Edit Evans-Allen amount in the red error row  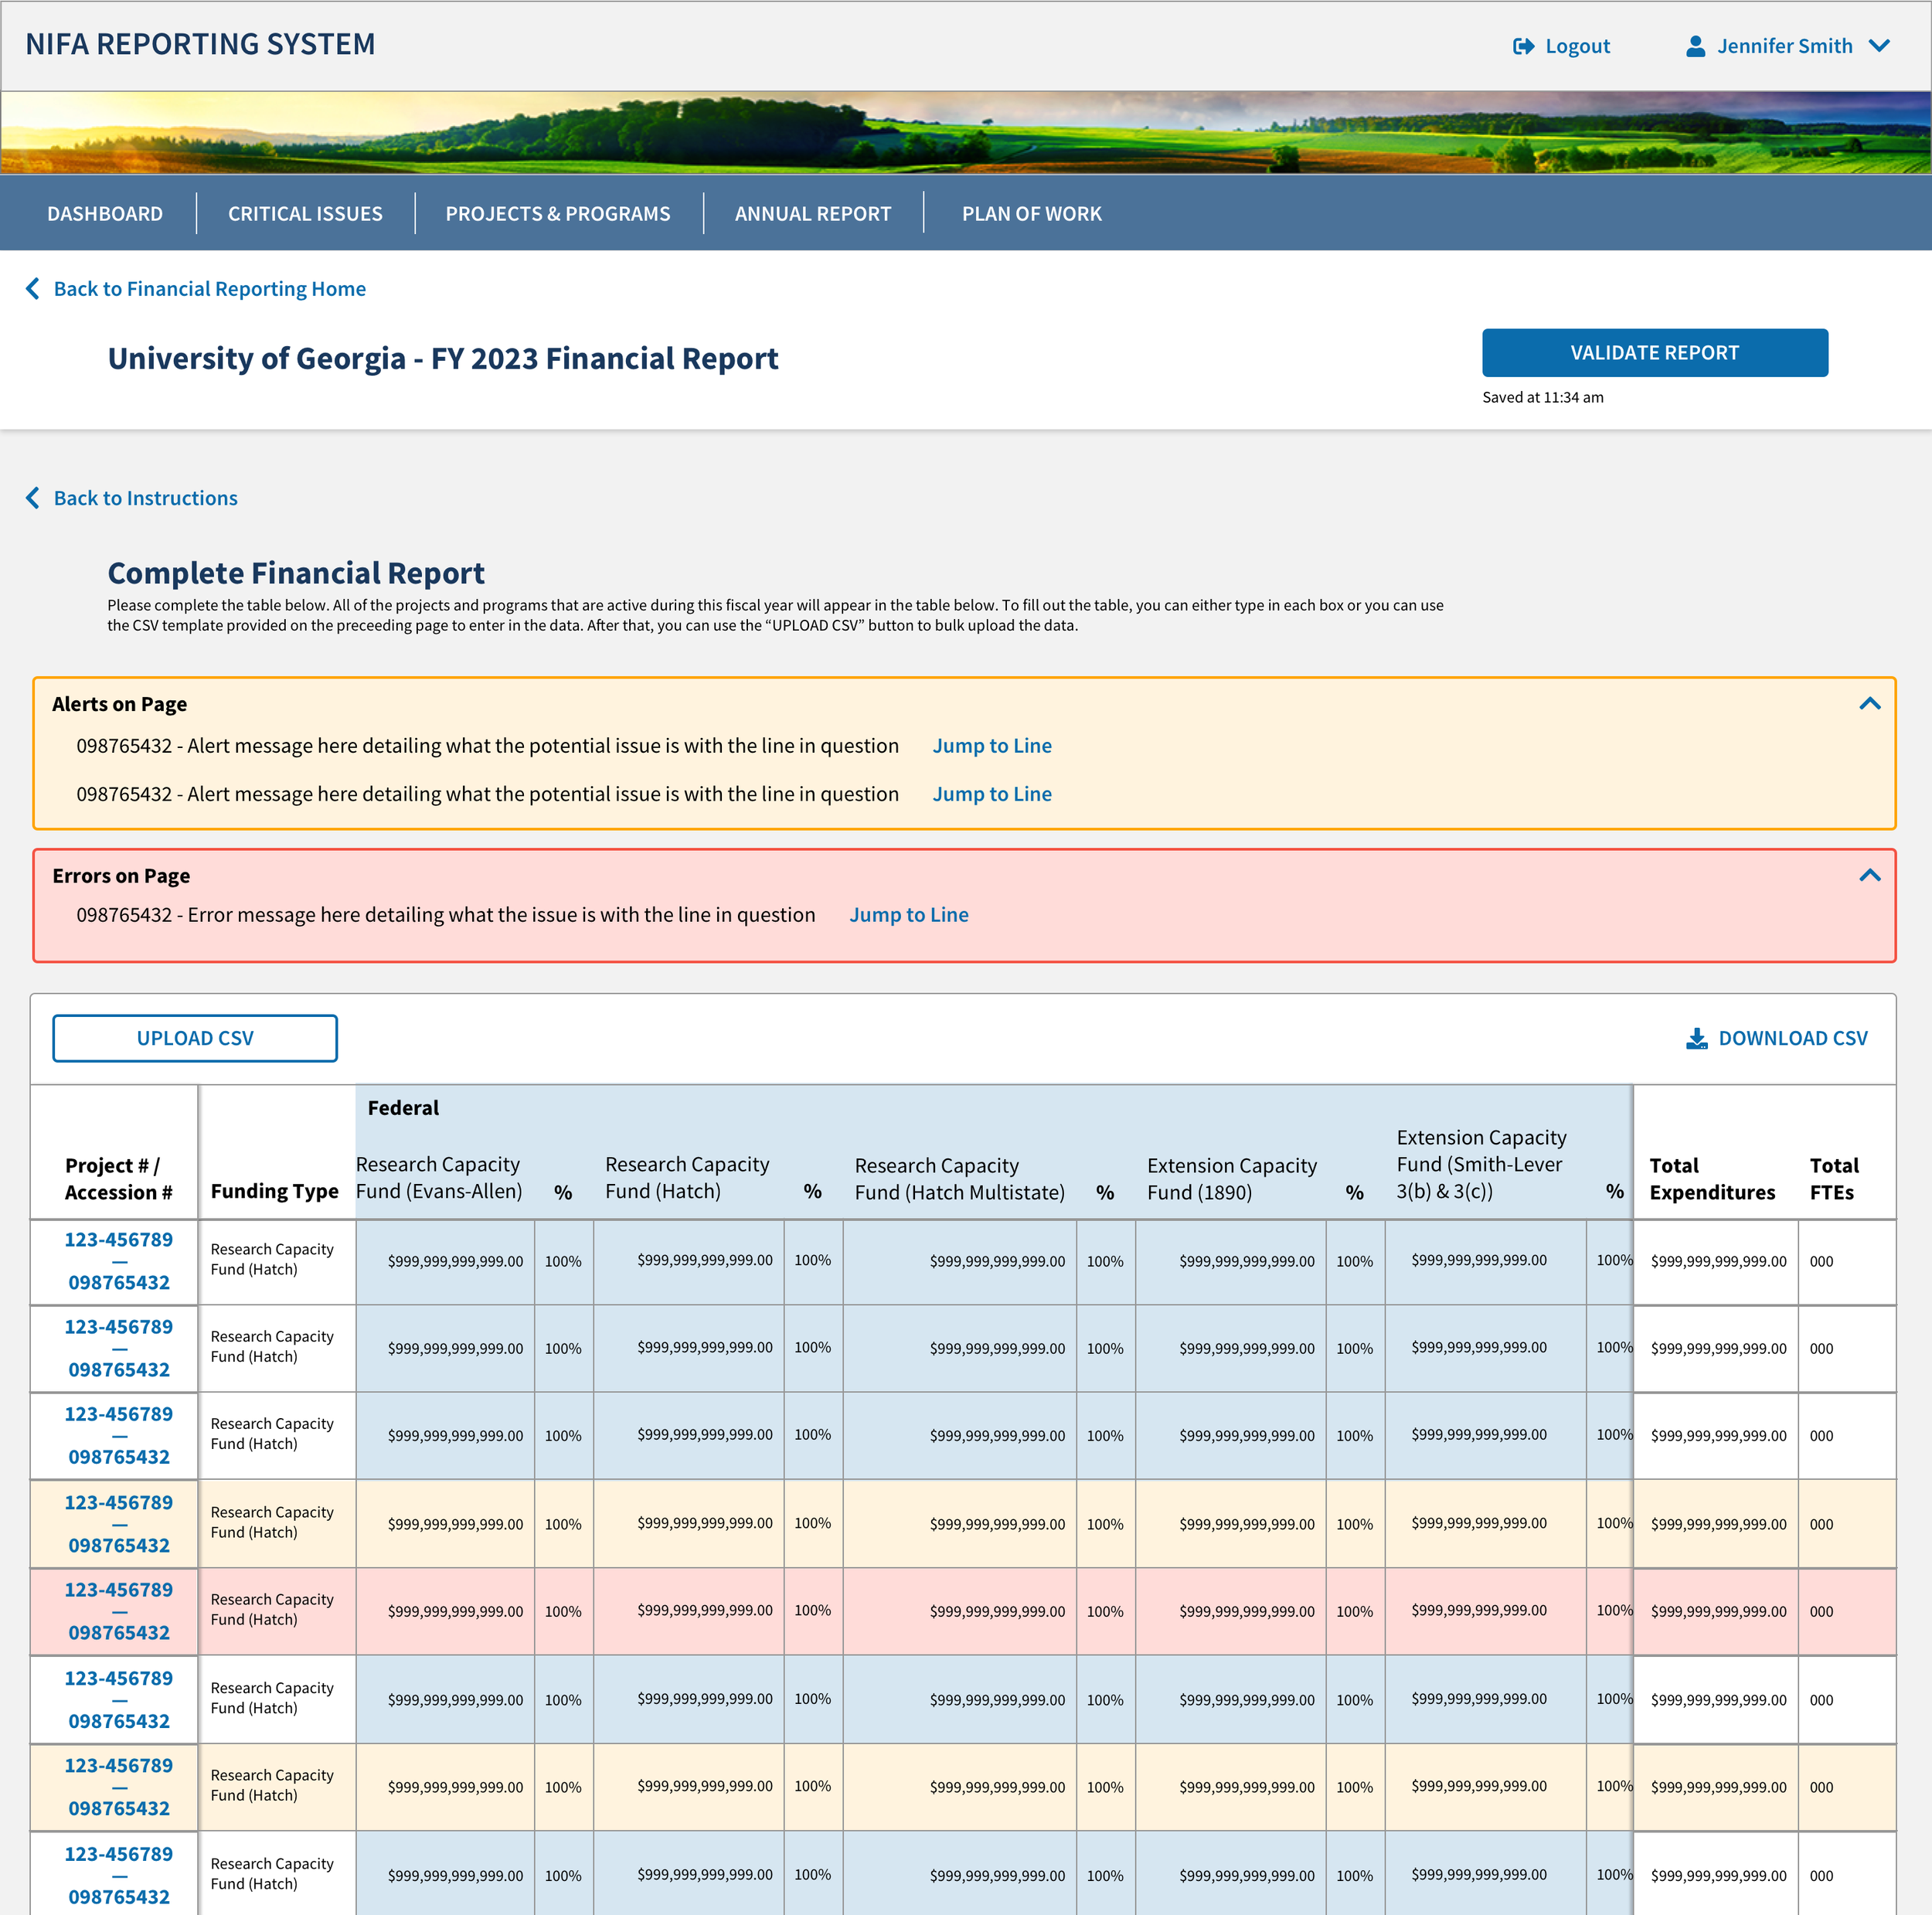[x=454, y=1611]
